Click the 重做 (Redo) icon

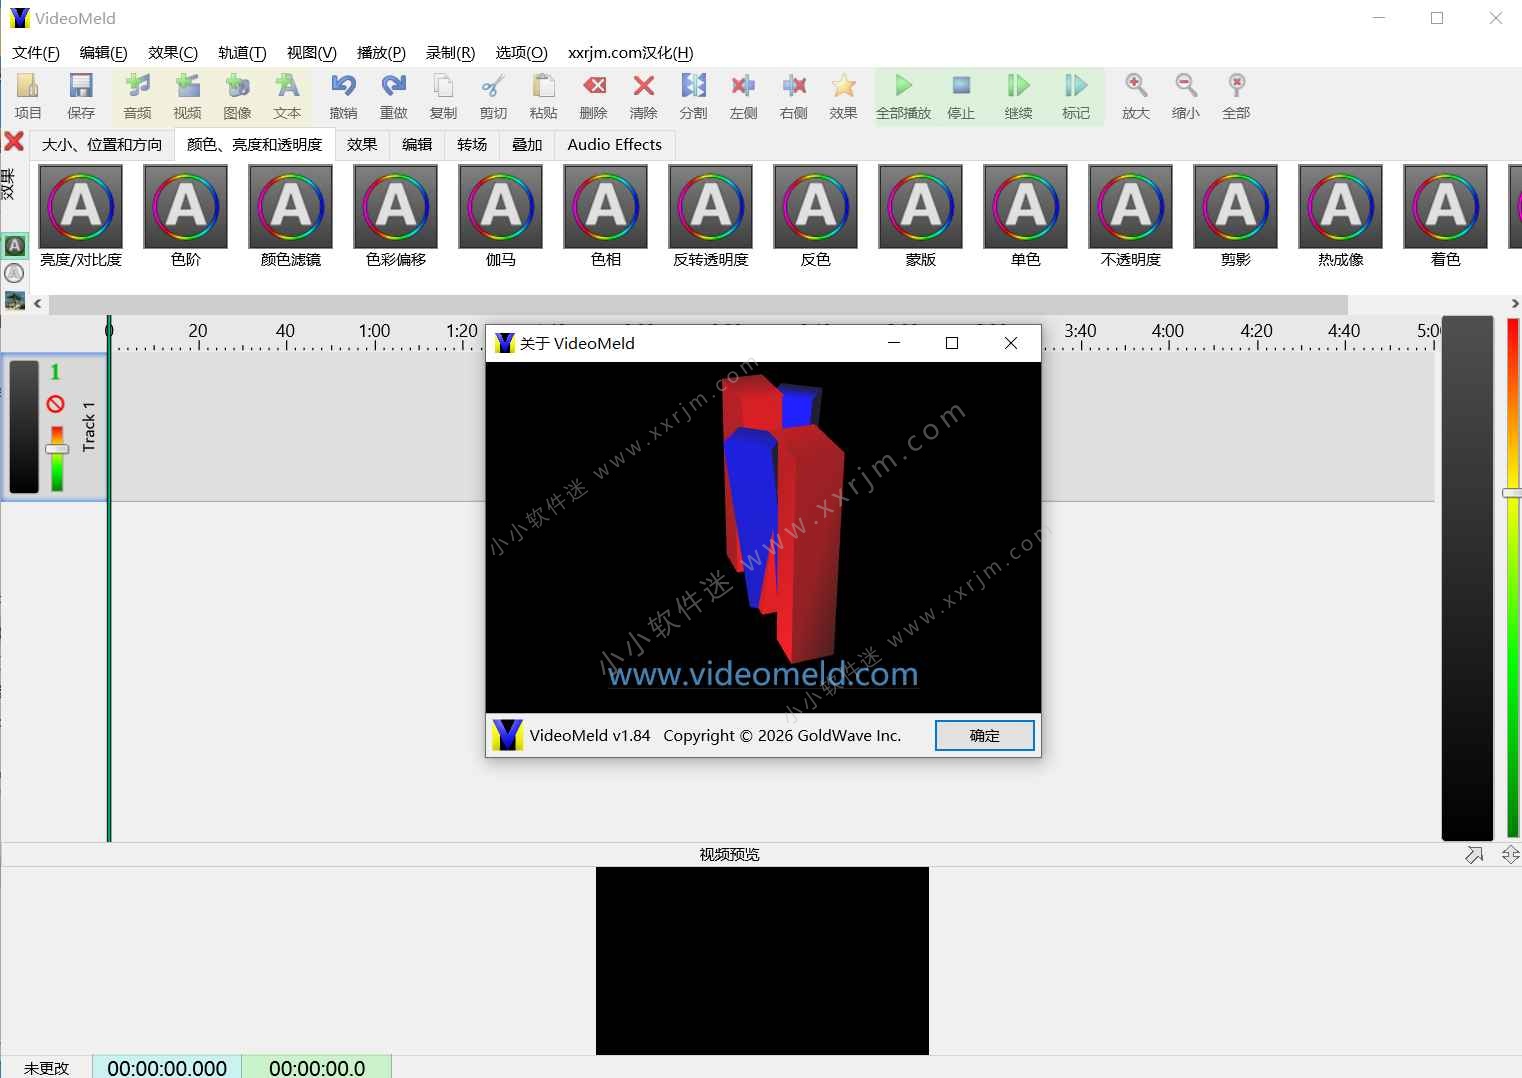(x=394, y=97)
